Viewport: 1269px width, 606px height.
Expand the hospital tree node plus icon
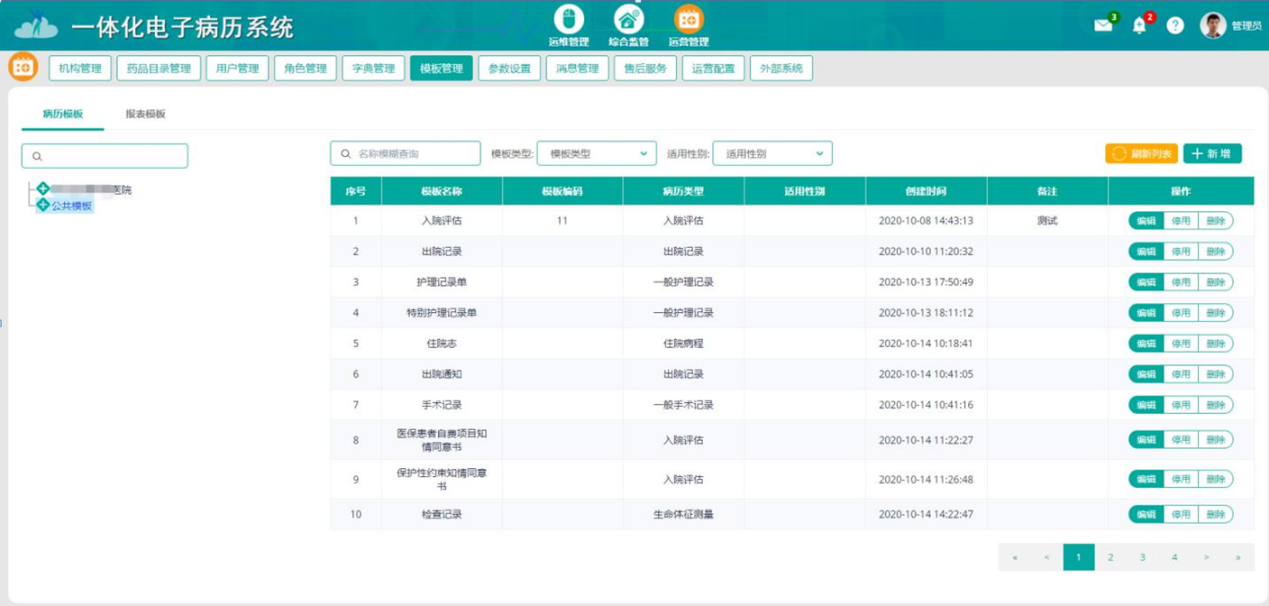coord(43,189)
